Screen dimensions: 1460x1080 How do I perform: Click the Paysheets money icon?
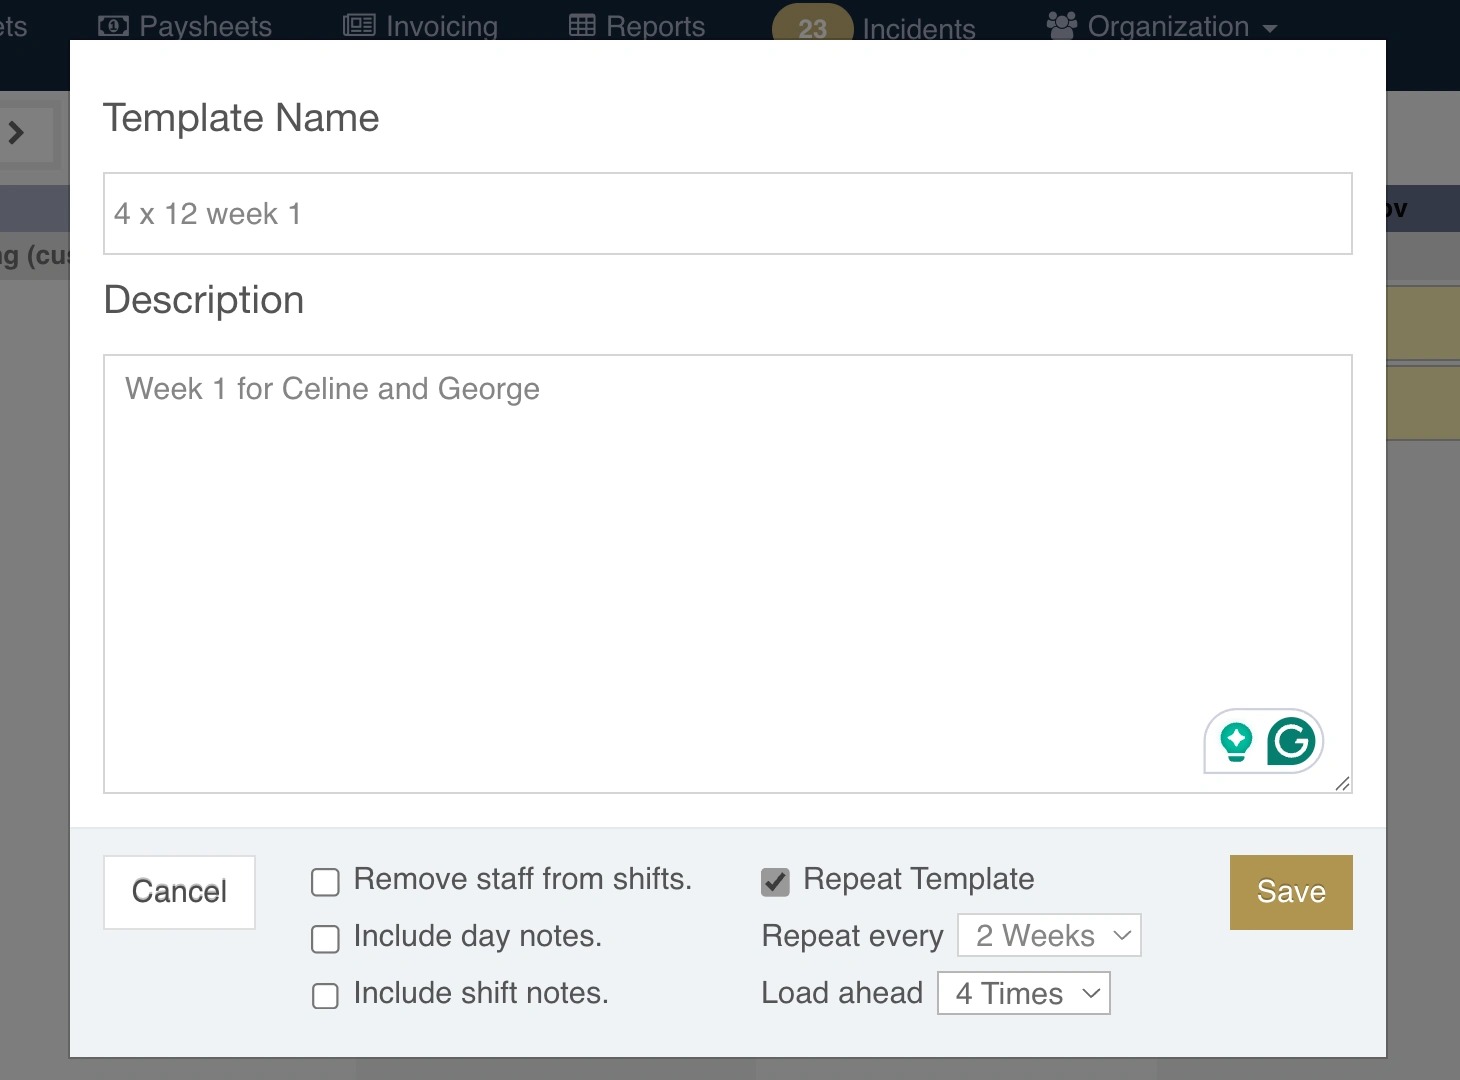[x=113, y=26]
